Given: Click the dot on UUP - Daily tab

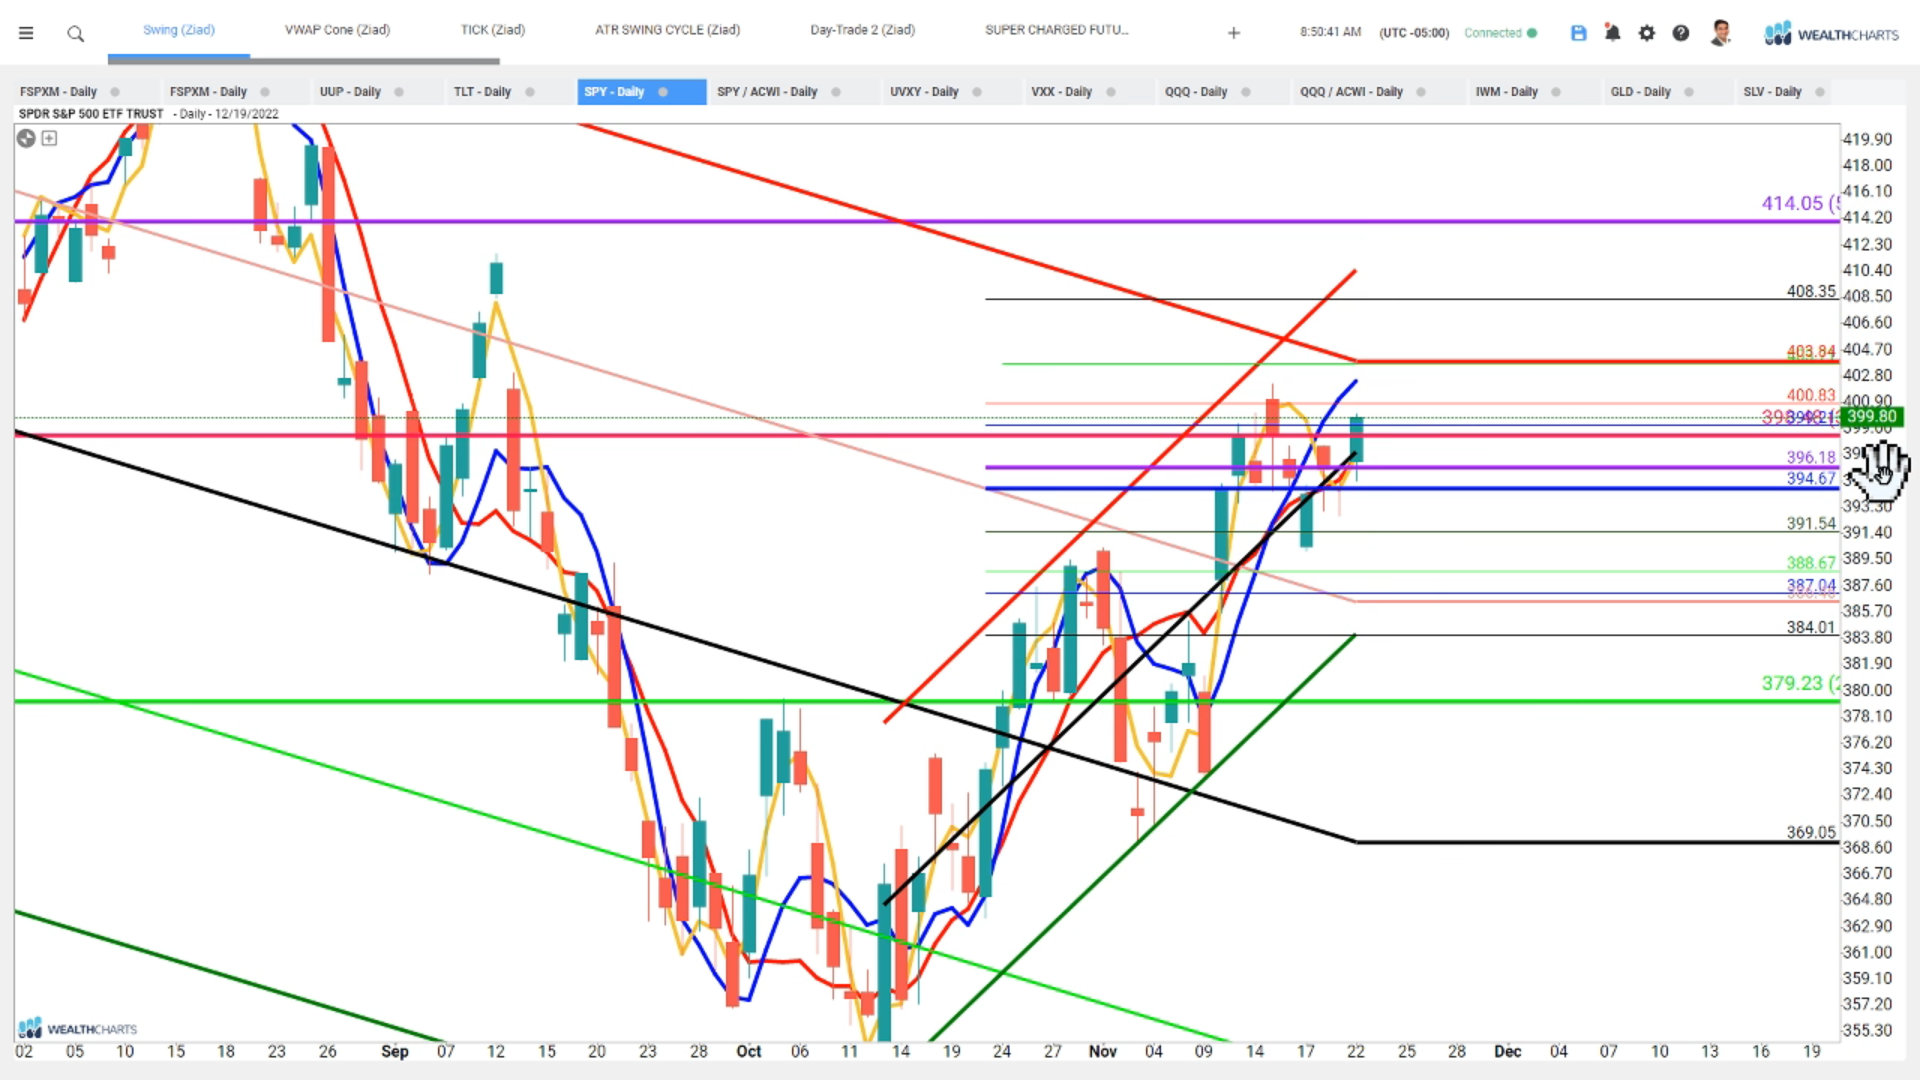Looking at the screenshot, I should (x=399, y=92).
